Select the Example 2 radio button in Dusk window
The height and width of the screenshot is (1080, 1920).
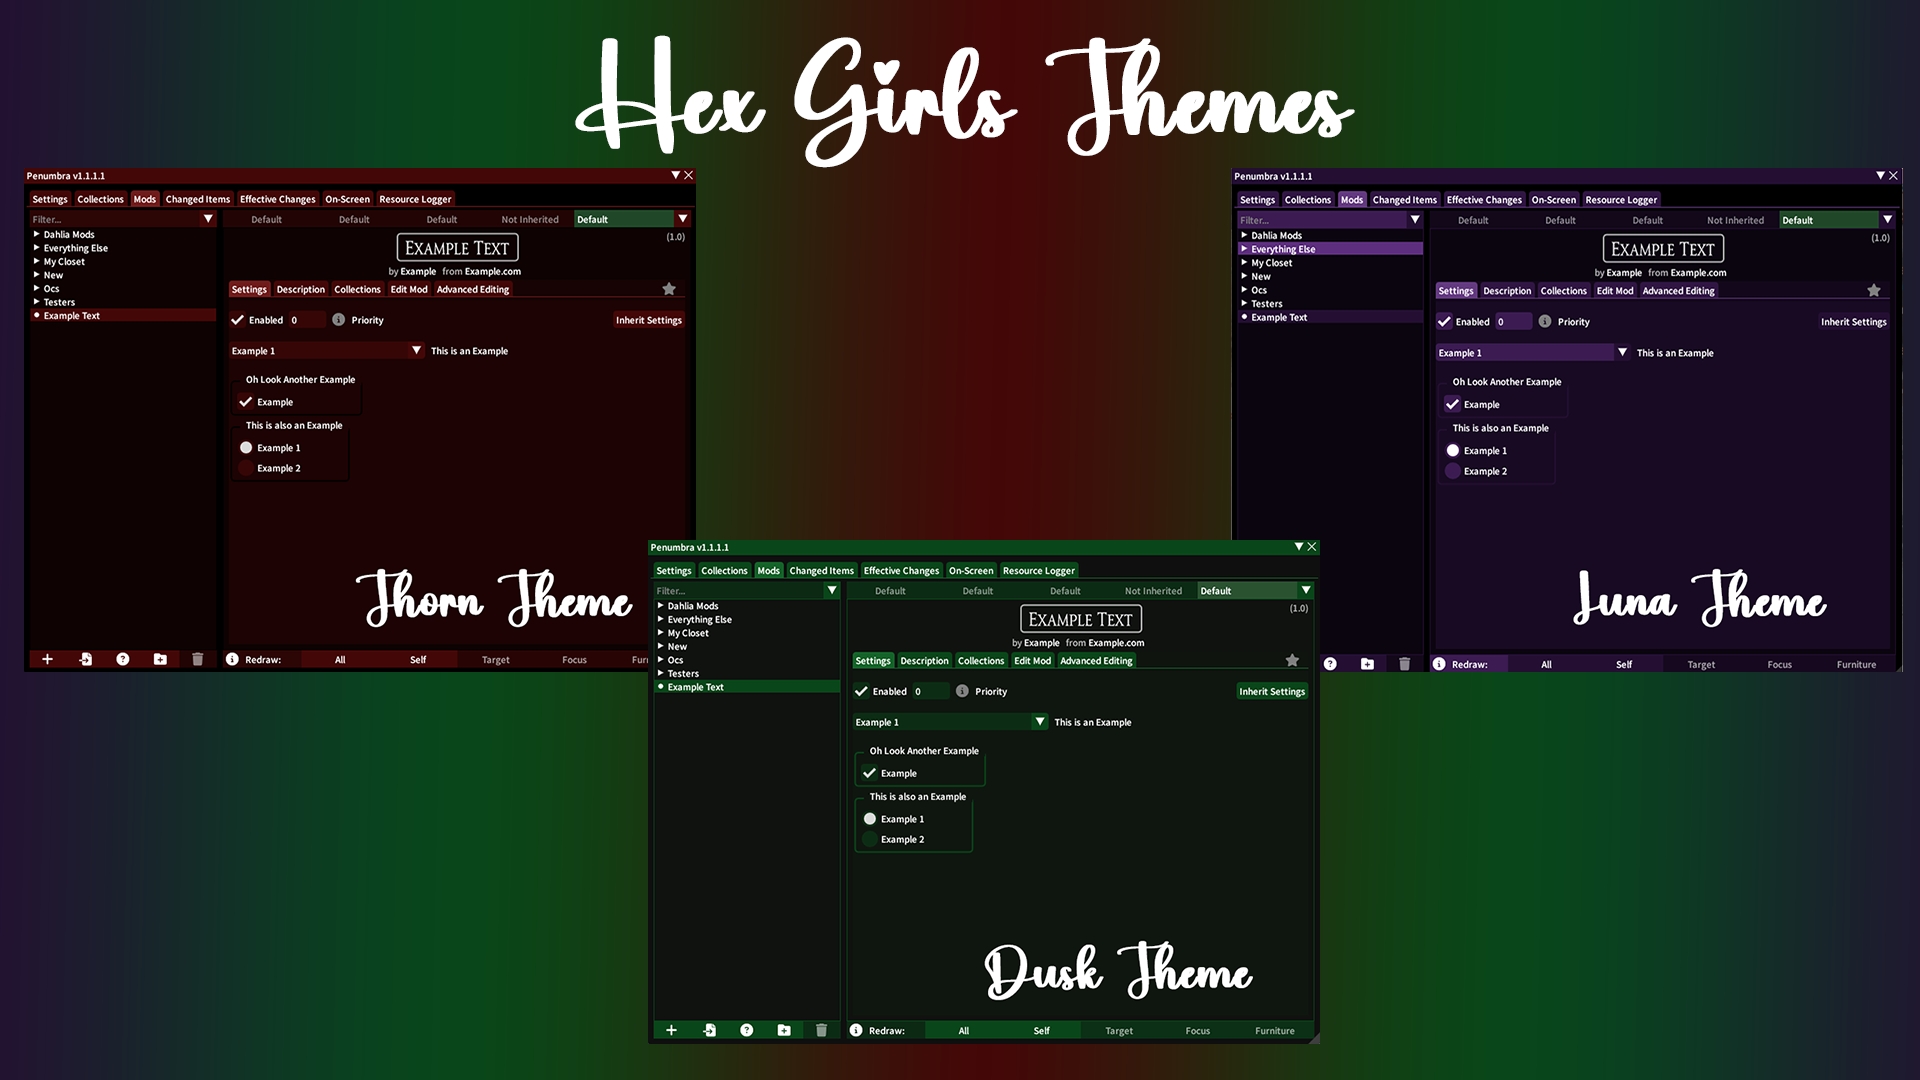(x=870, y=839)
